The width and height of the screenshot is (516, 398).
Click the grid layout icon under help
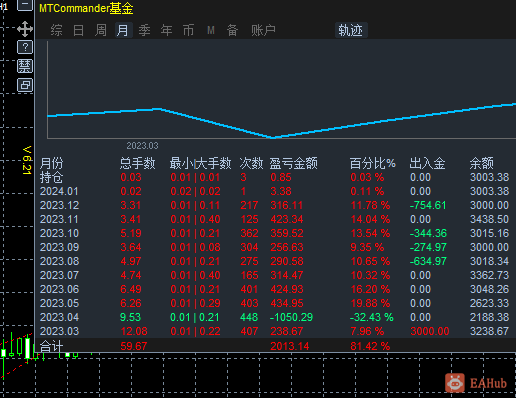25,66
